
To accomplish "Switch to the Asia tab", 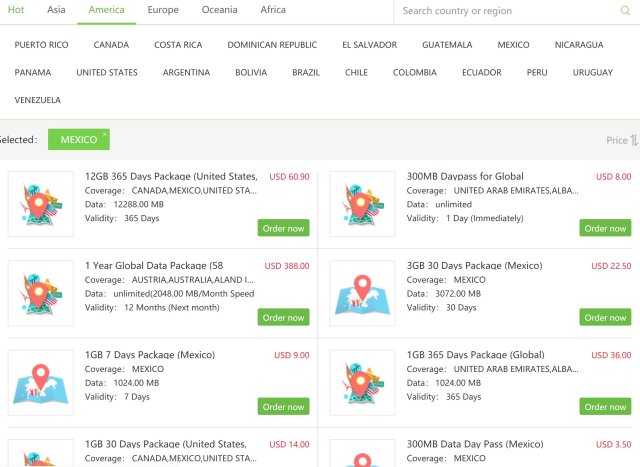I will coord(56,10).
